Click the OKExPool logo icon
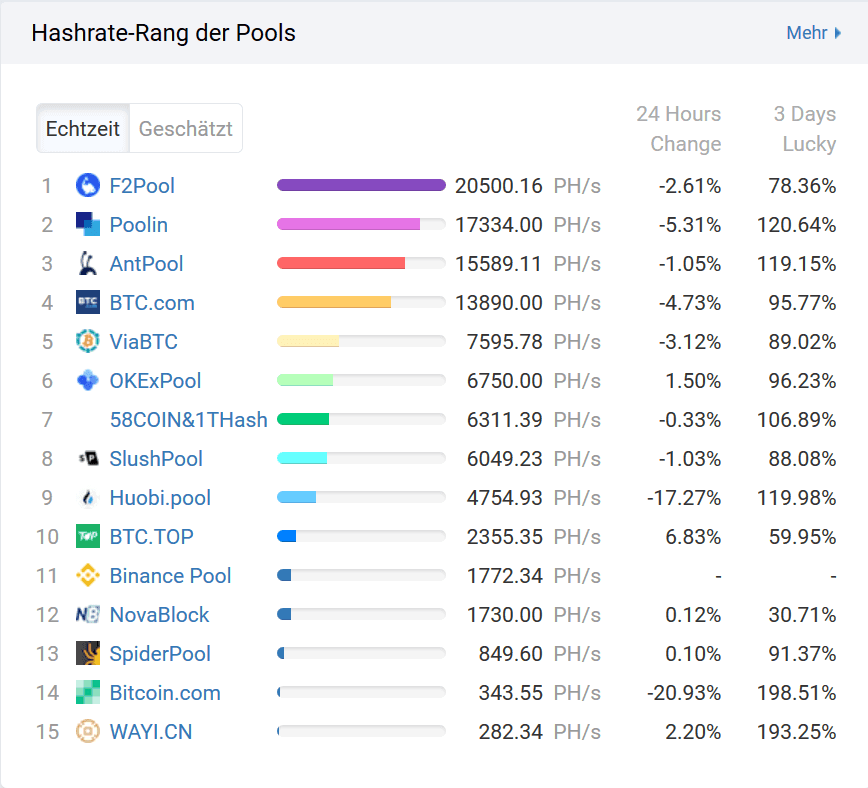This screenshot has width=868, height=788. pyautogui.click(x=88, y=381)
